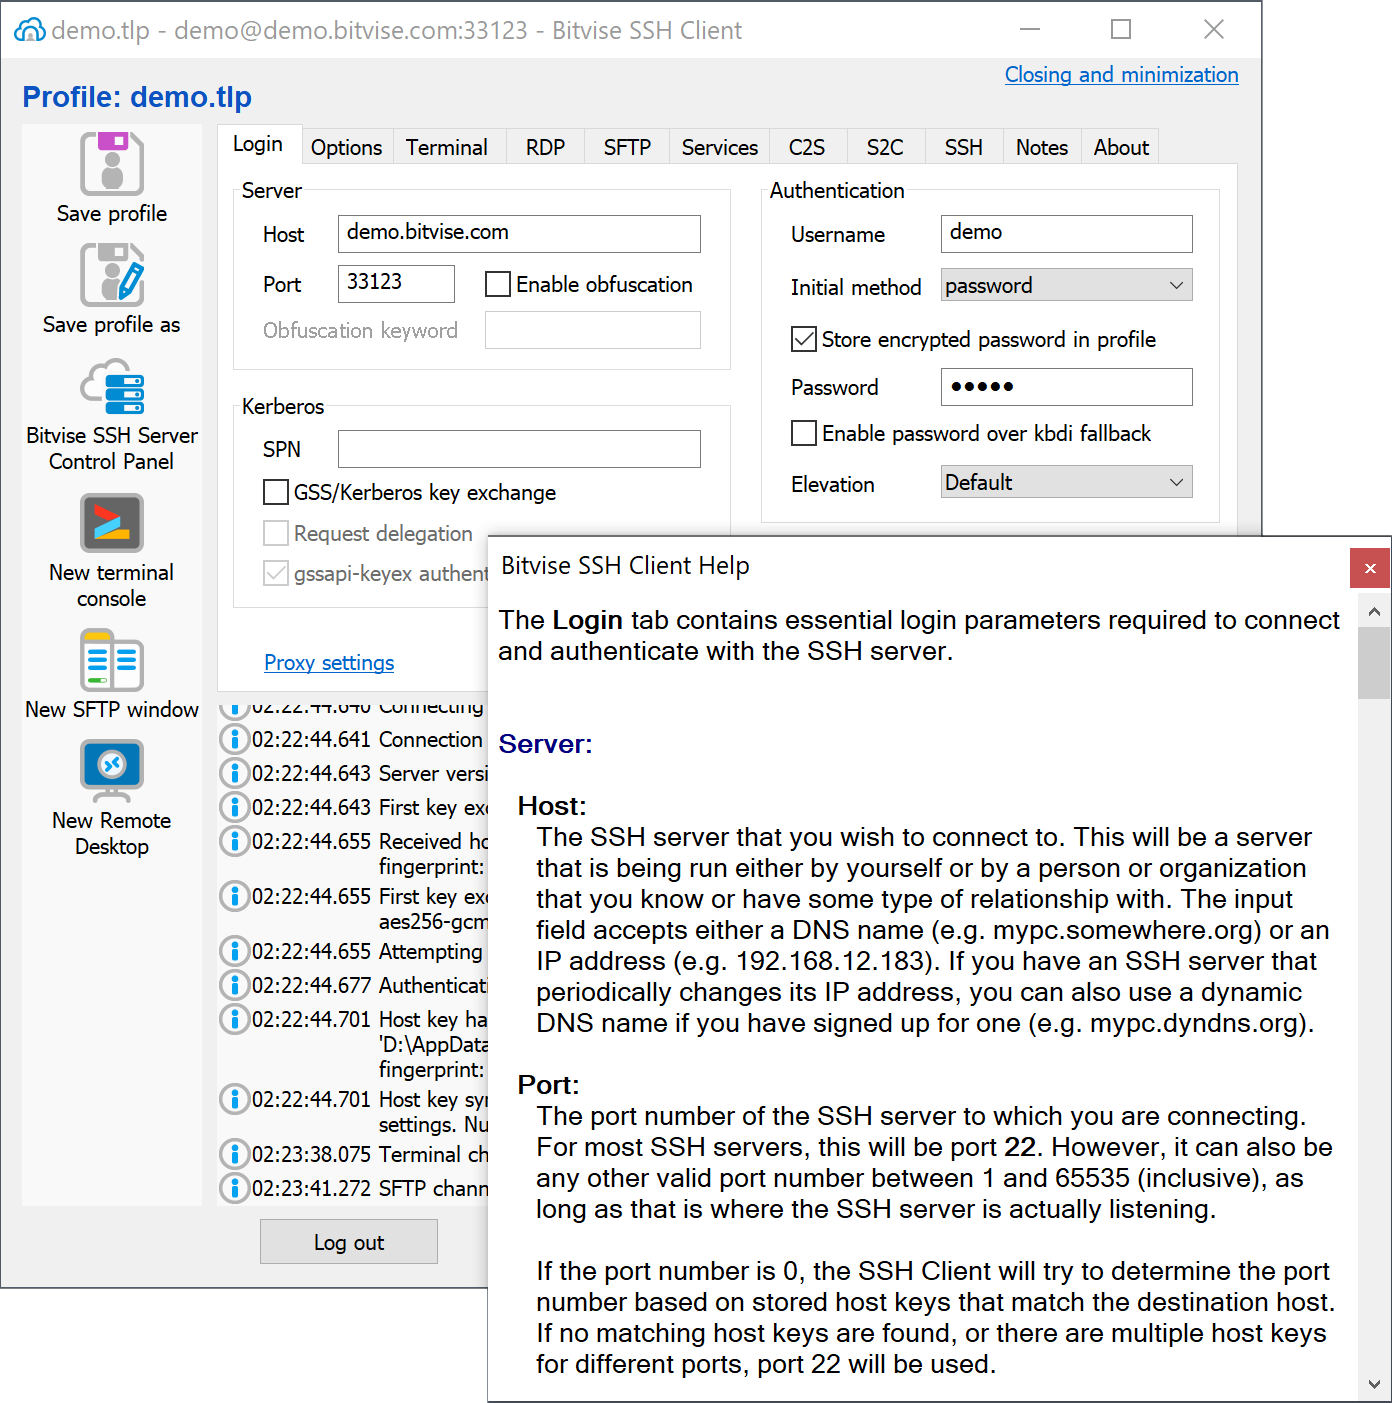
Task: Click info icon for 02:22:44.641 Connection log entry
Action: (234, 739)
